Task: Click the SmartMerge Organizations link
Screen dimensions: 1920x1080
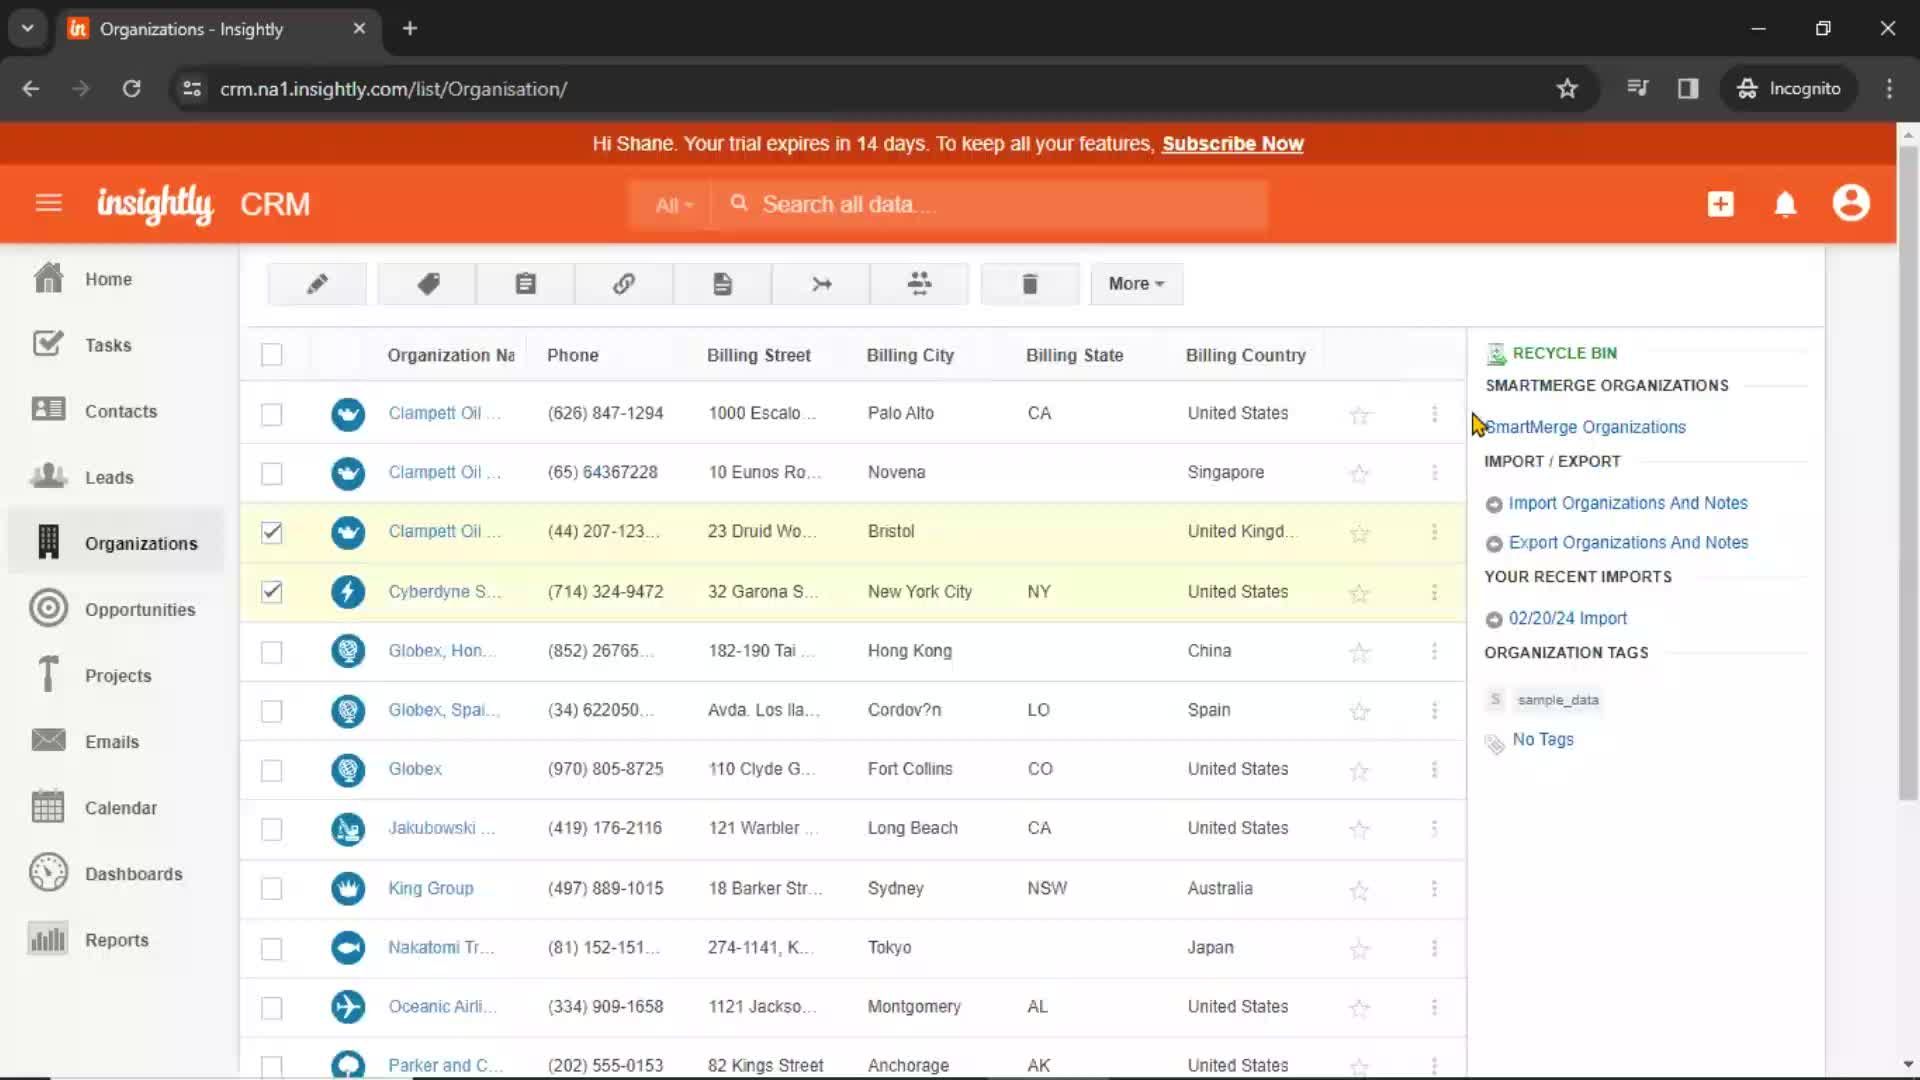Action: tap(1586, 426)
